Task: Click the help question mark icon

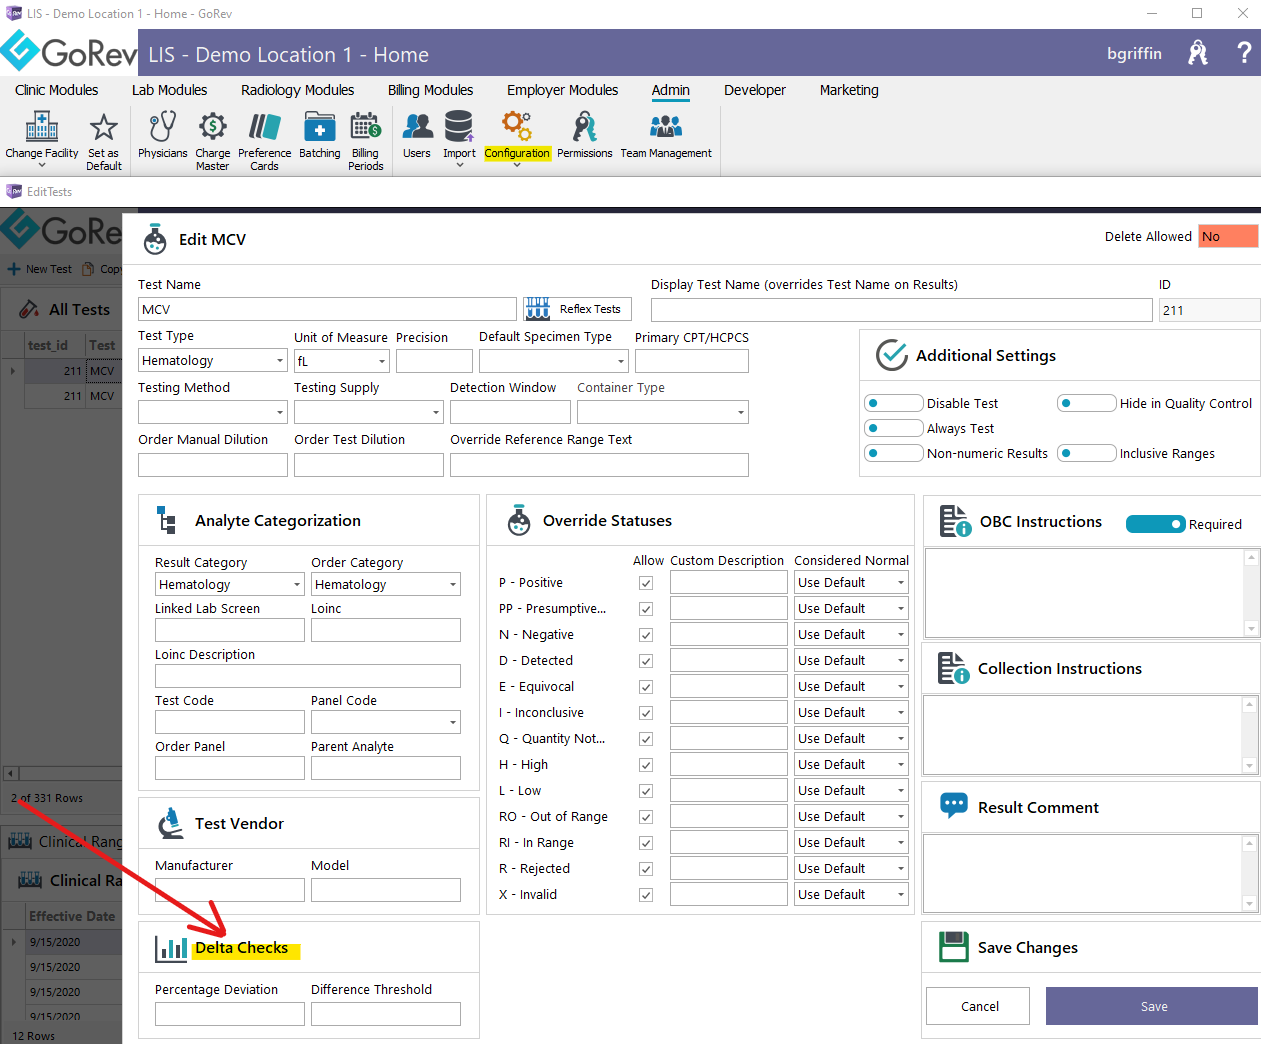Action: tap(1244, 53)
